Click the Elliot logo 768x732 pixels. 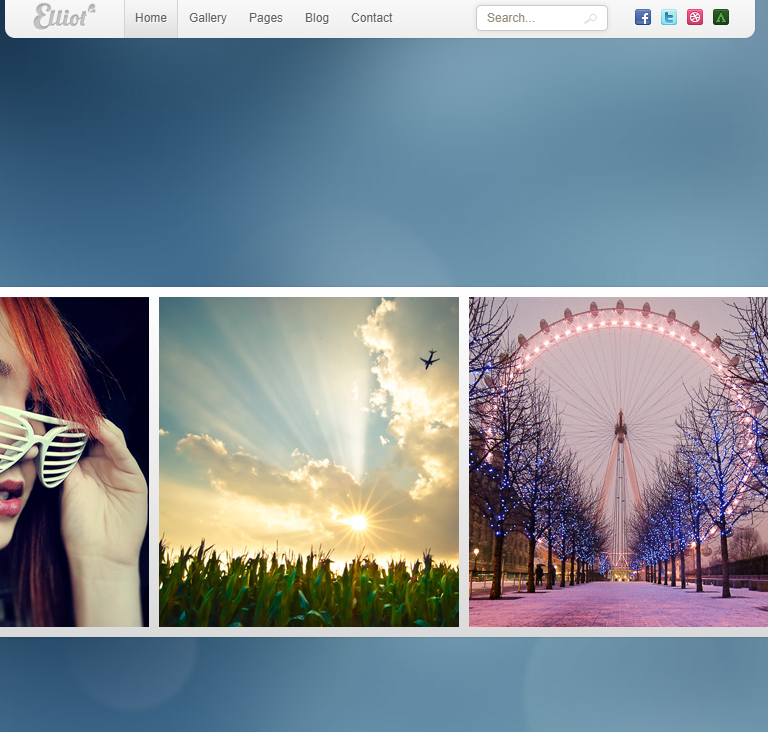tap(64, 17)
